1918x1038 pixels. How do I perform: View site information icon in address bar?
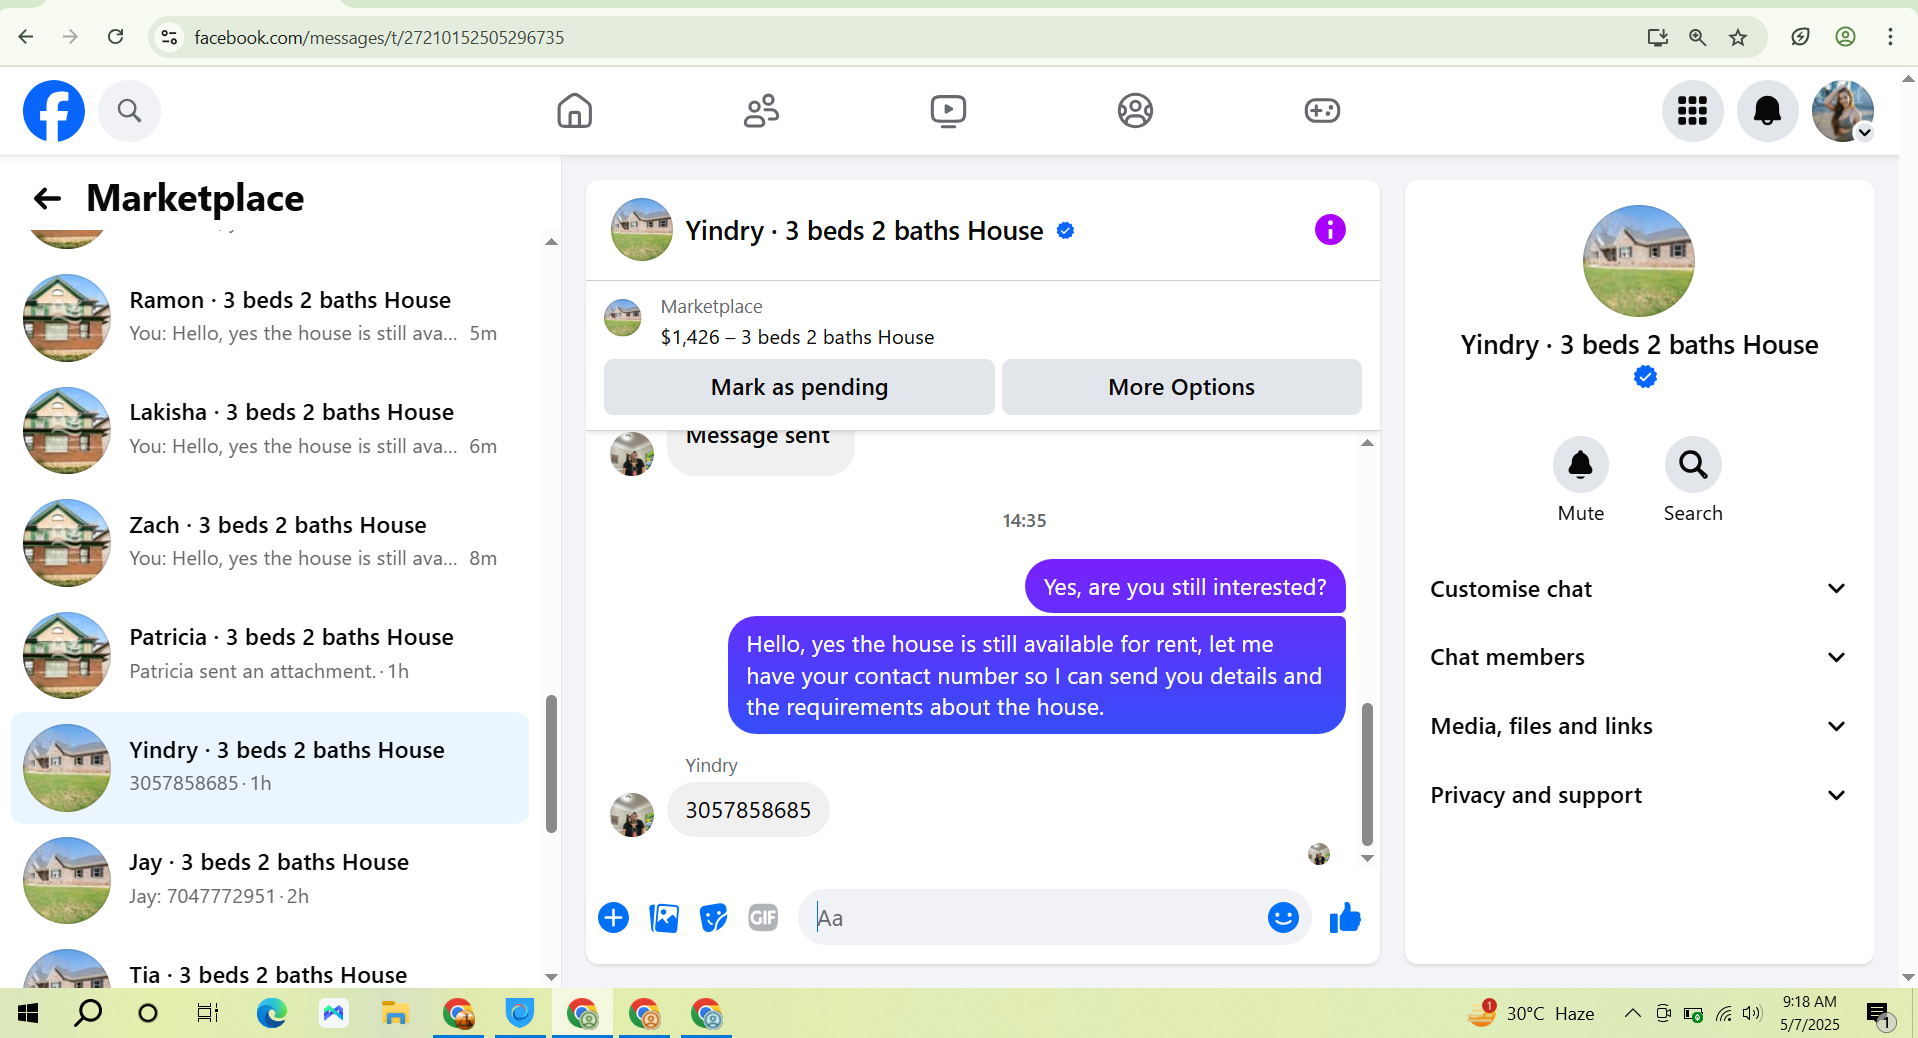(170, 37)
